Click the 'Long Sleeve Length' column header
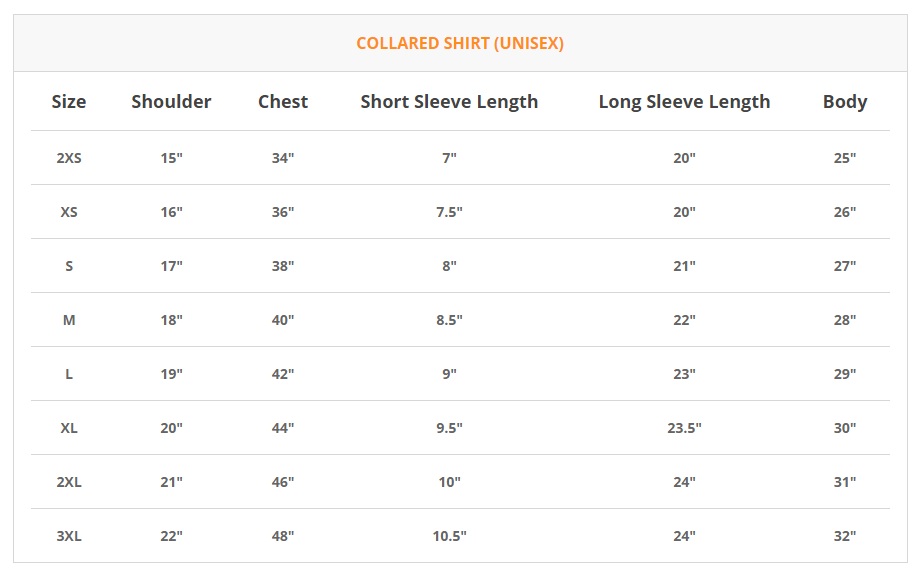This screenshot has width=921, height=580. tap(684, 102)
